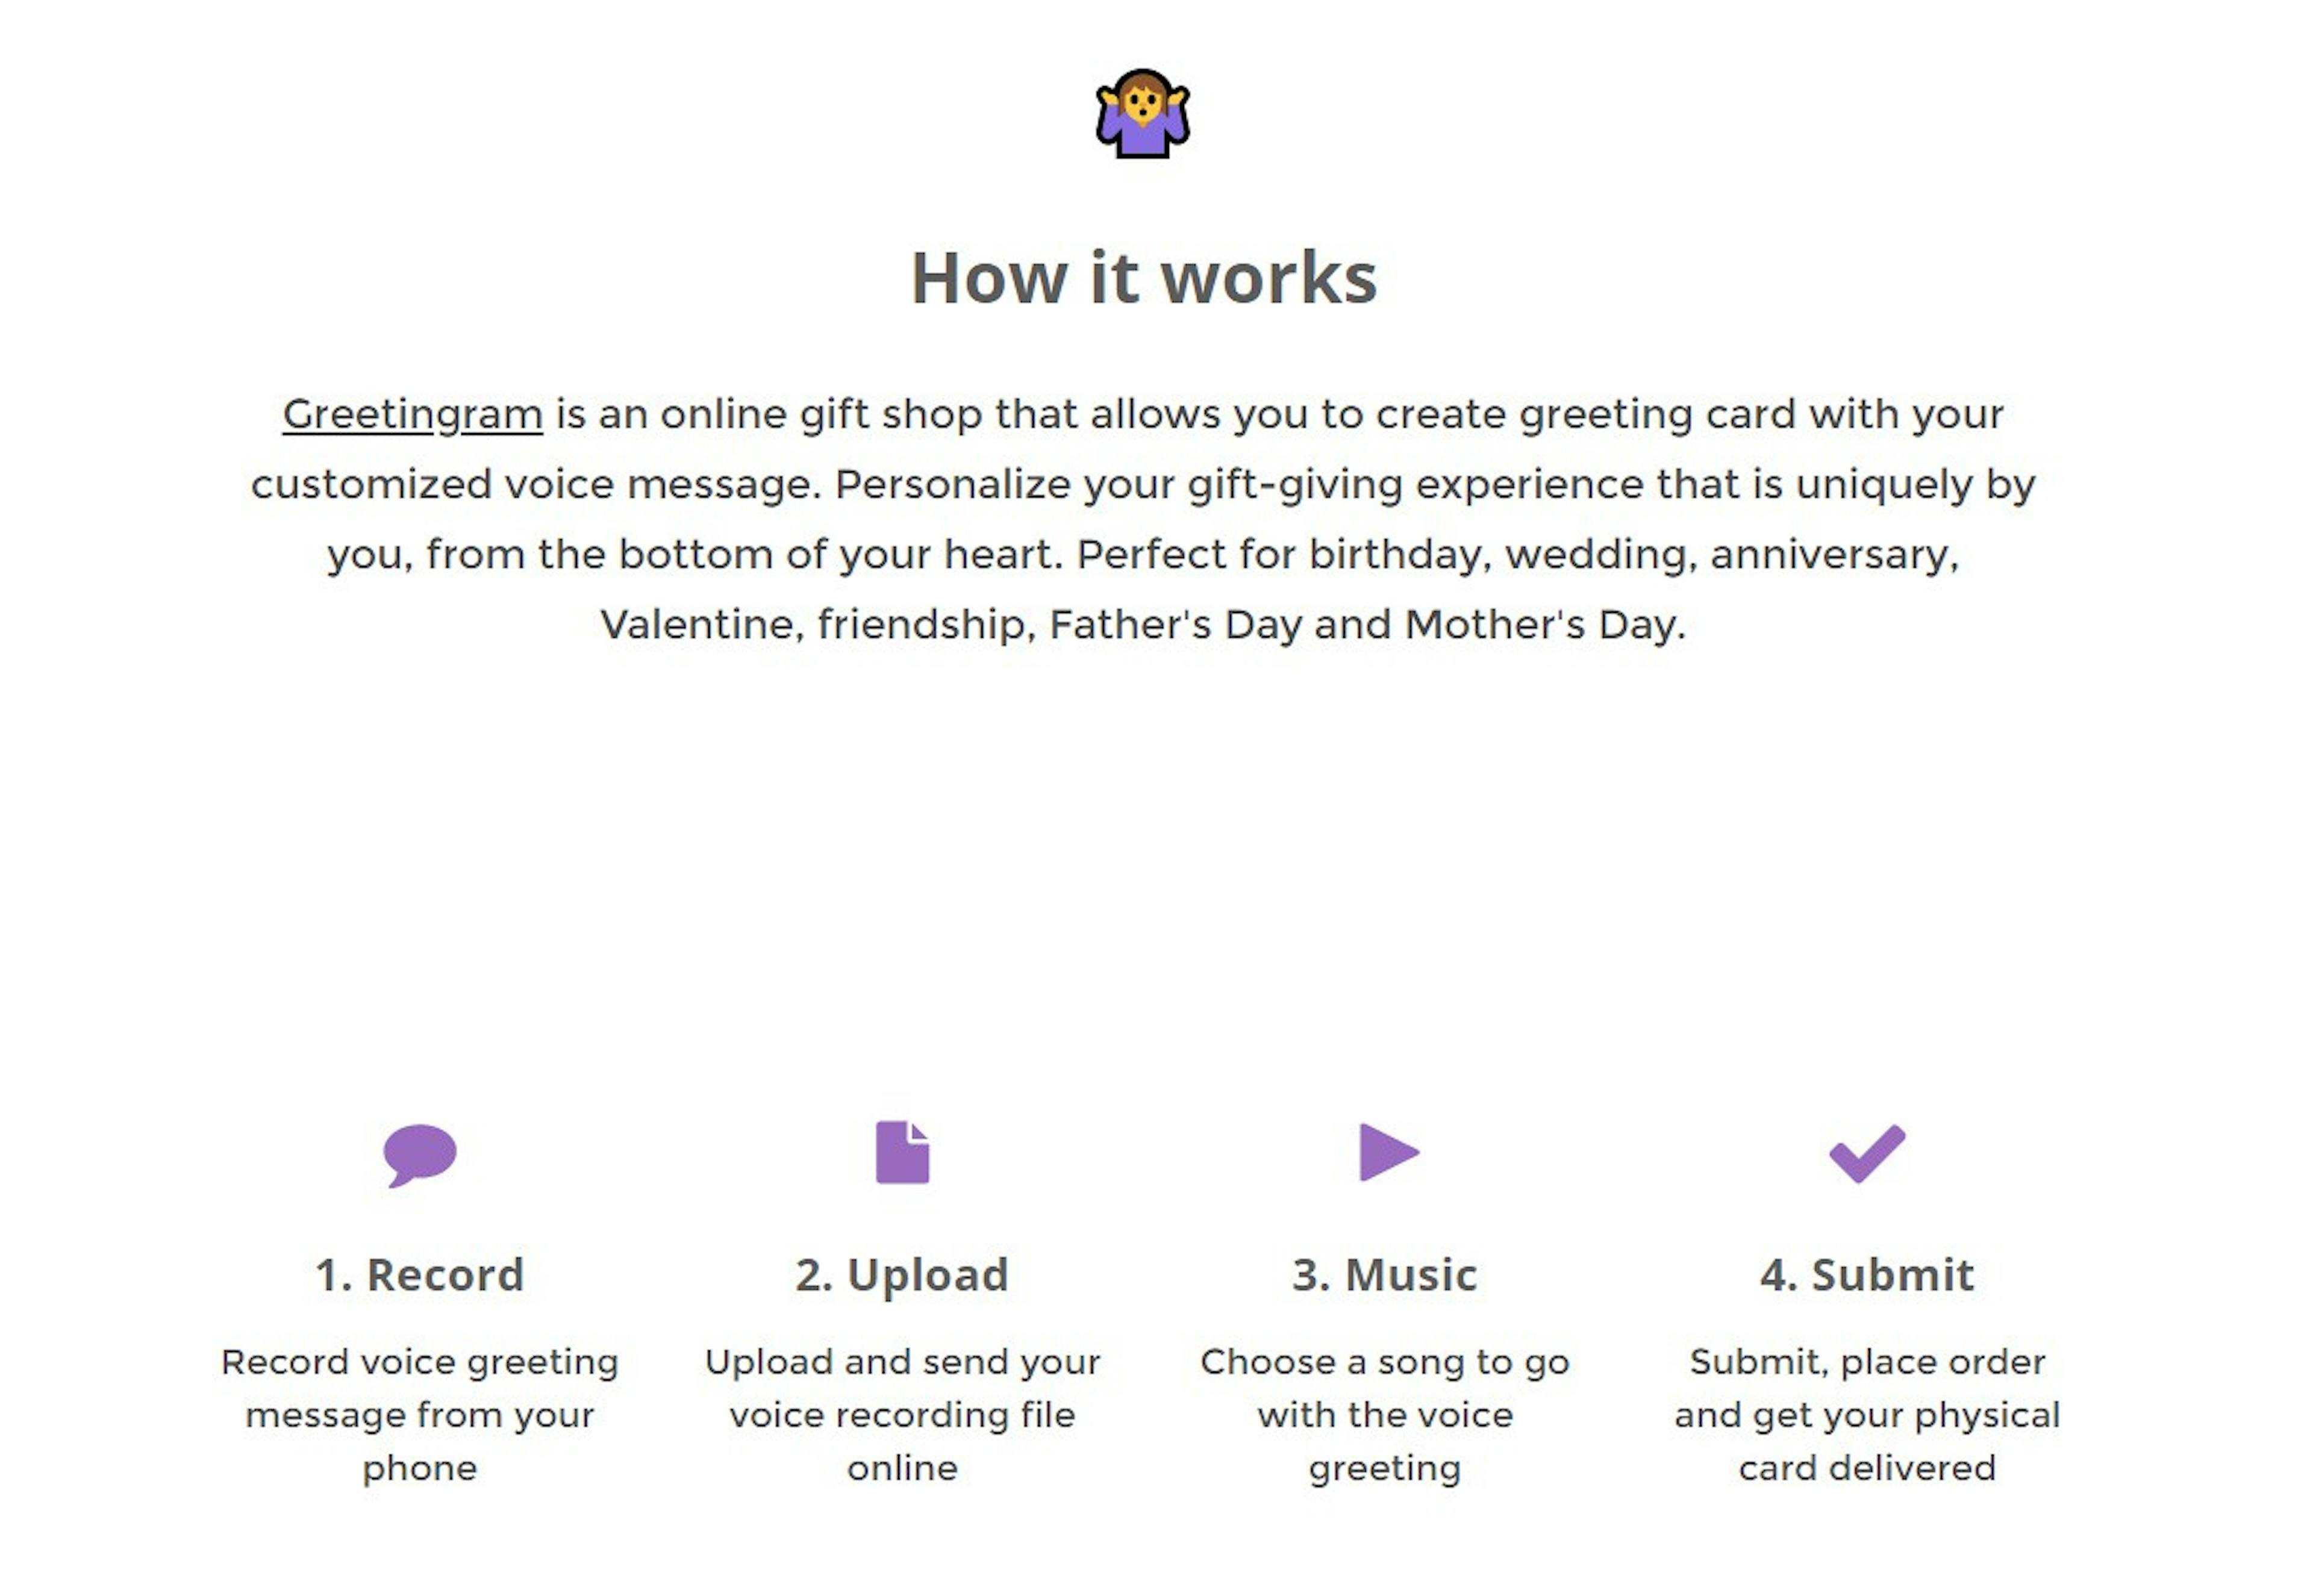Click 'Upload and send your voice recording' text
Screen dimensions: 2313x1596
pos(902,1389)
